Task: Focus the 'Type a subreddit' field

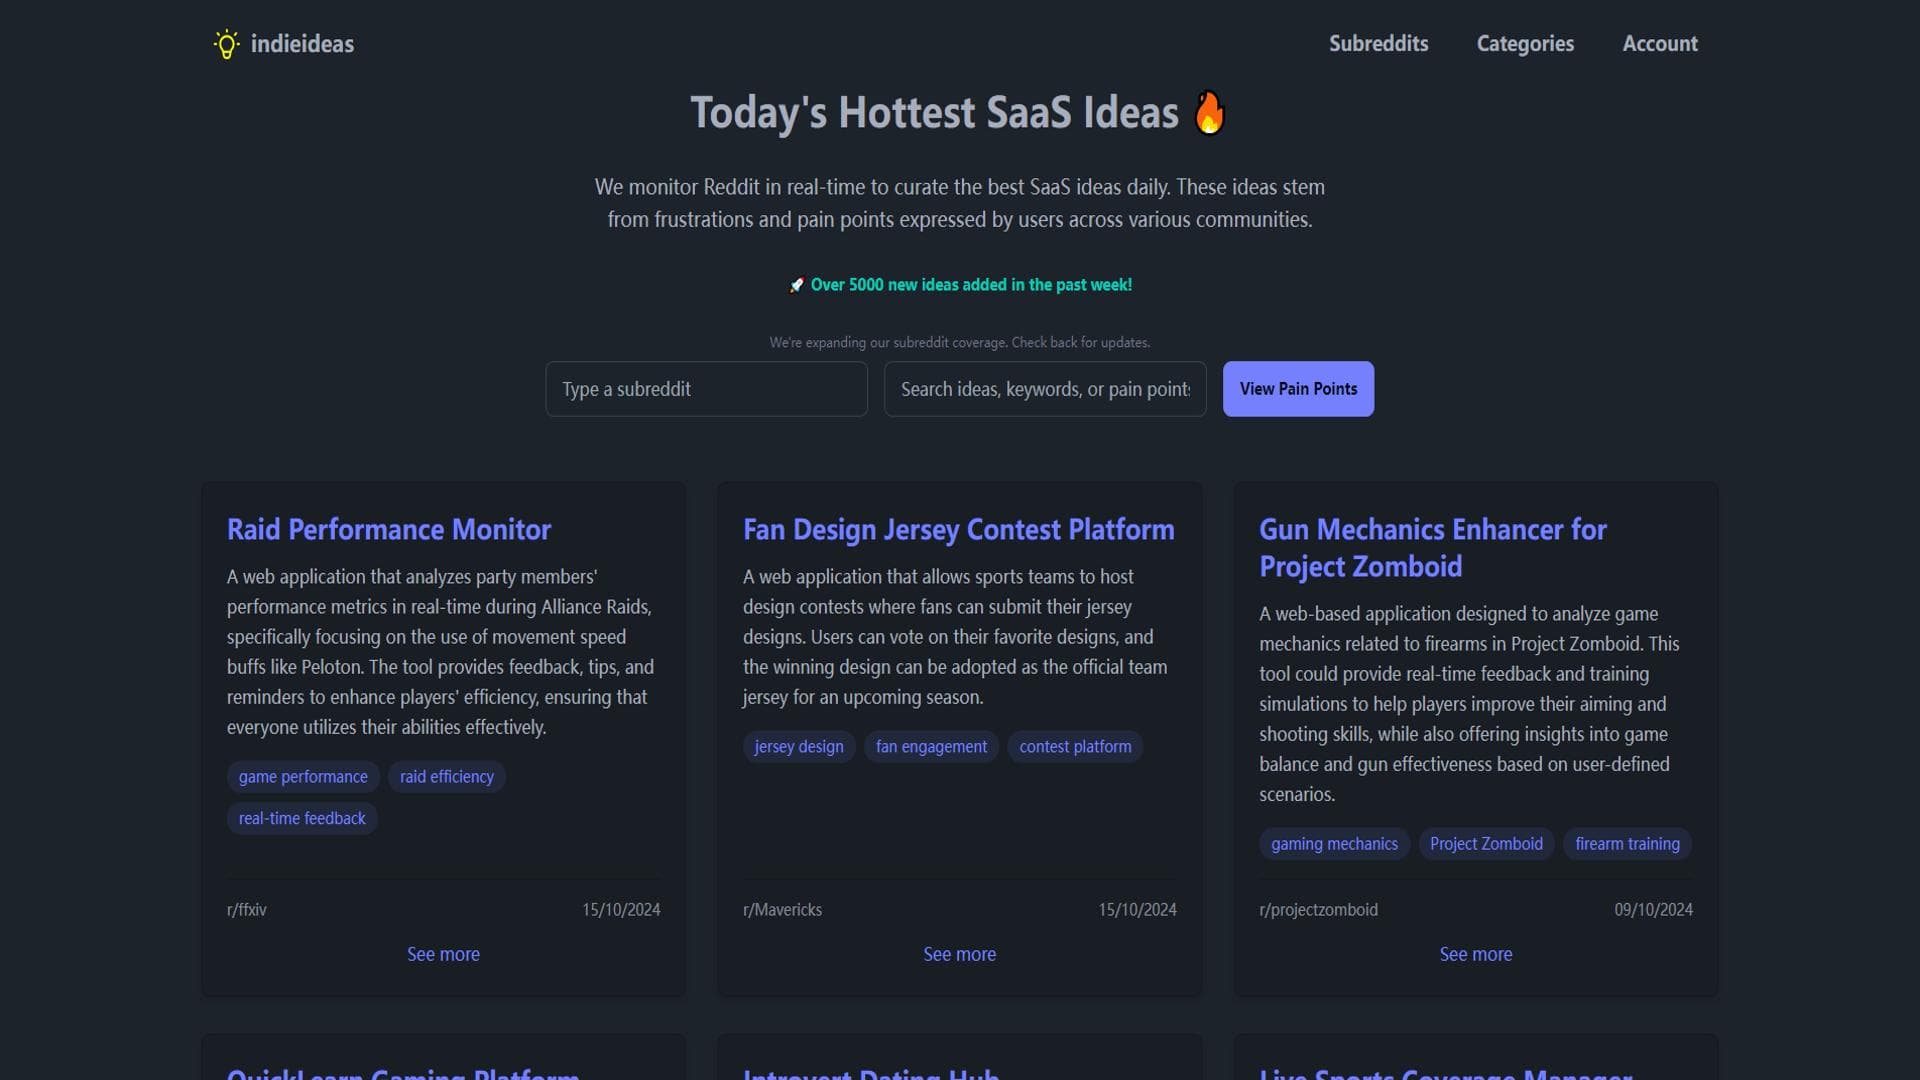Action: [x=706, y=389]
